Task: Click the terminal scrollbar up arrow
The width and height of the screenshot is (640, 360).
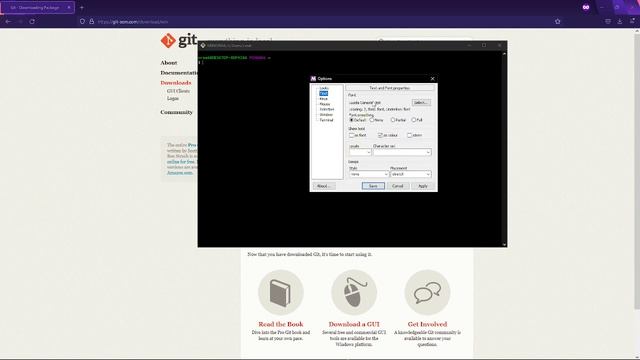Action: 504,54
